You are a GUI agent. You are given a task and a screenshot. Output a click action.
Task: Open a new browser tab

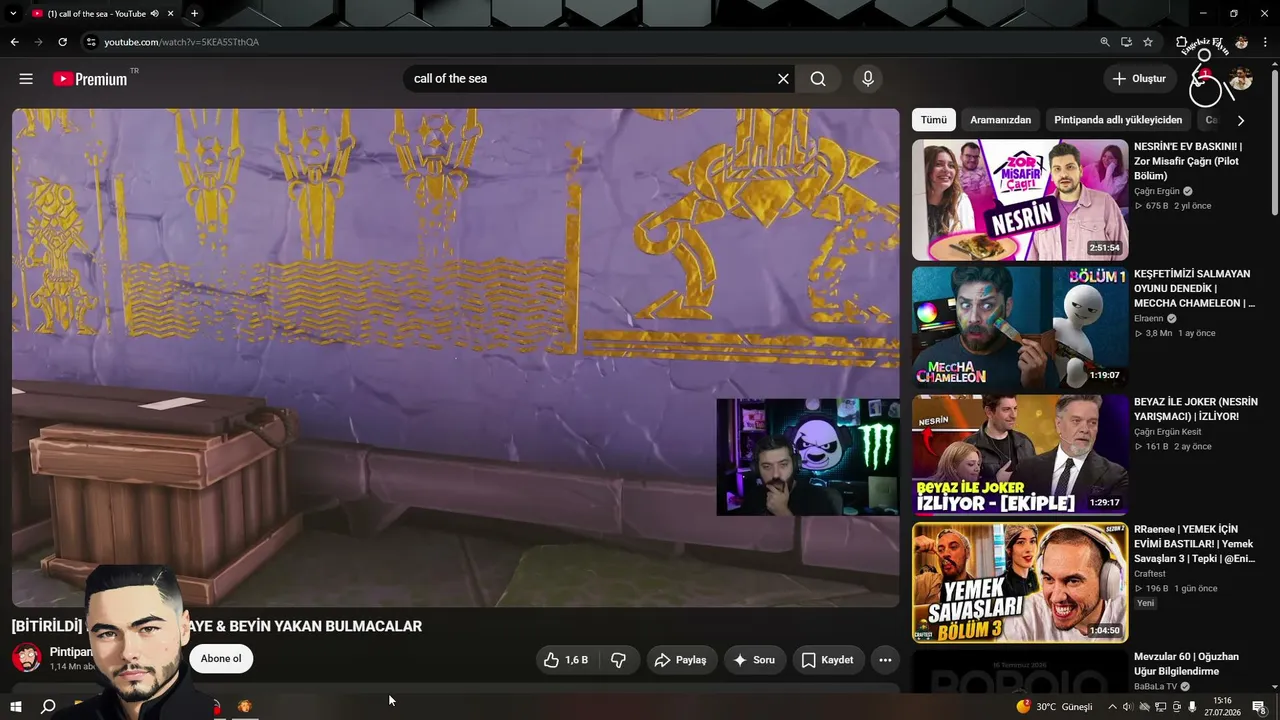194,14
